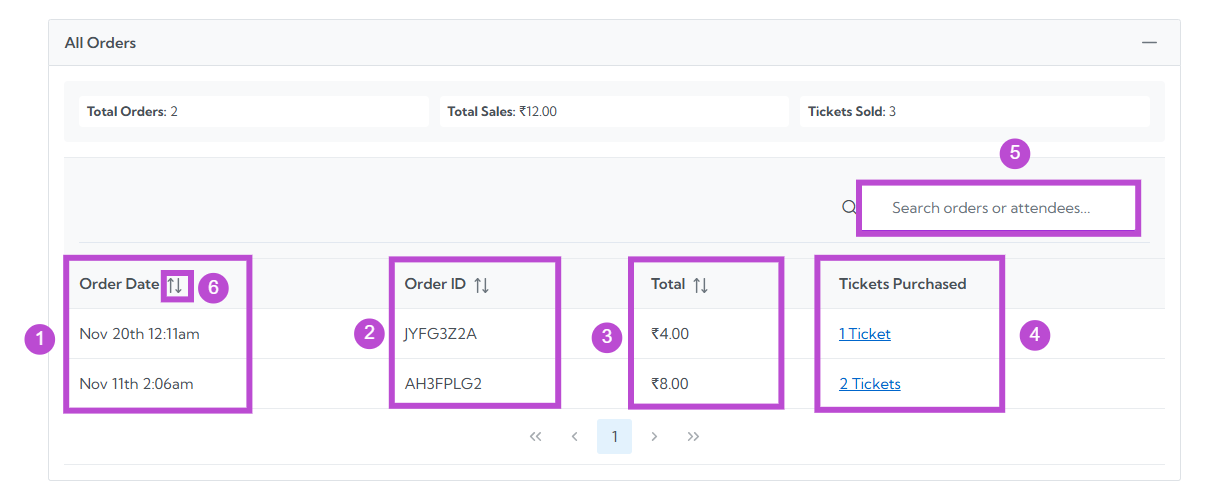This screenshot has width=1214, height=502.
Task: Open the 2 Tickets link
Action: (x=869, y=384)
